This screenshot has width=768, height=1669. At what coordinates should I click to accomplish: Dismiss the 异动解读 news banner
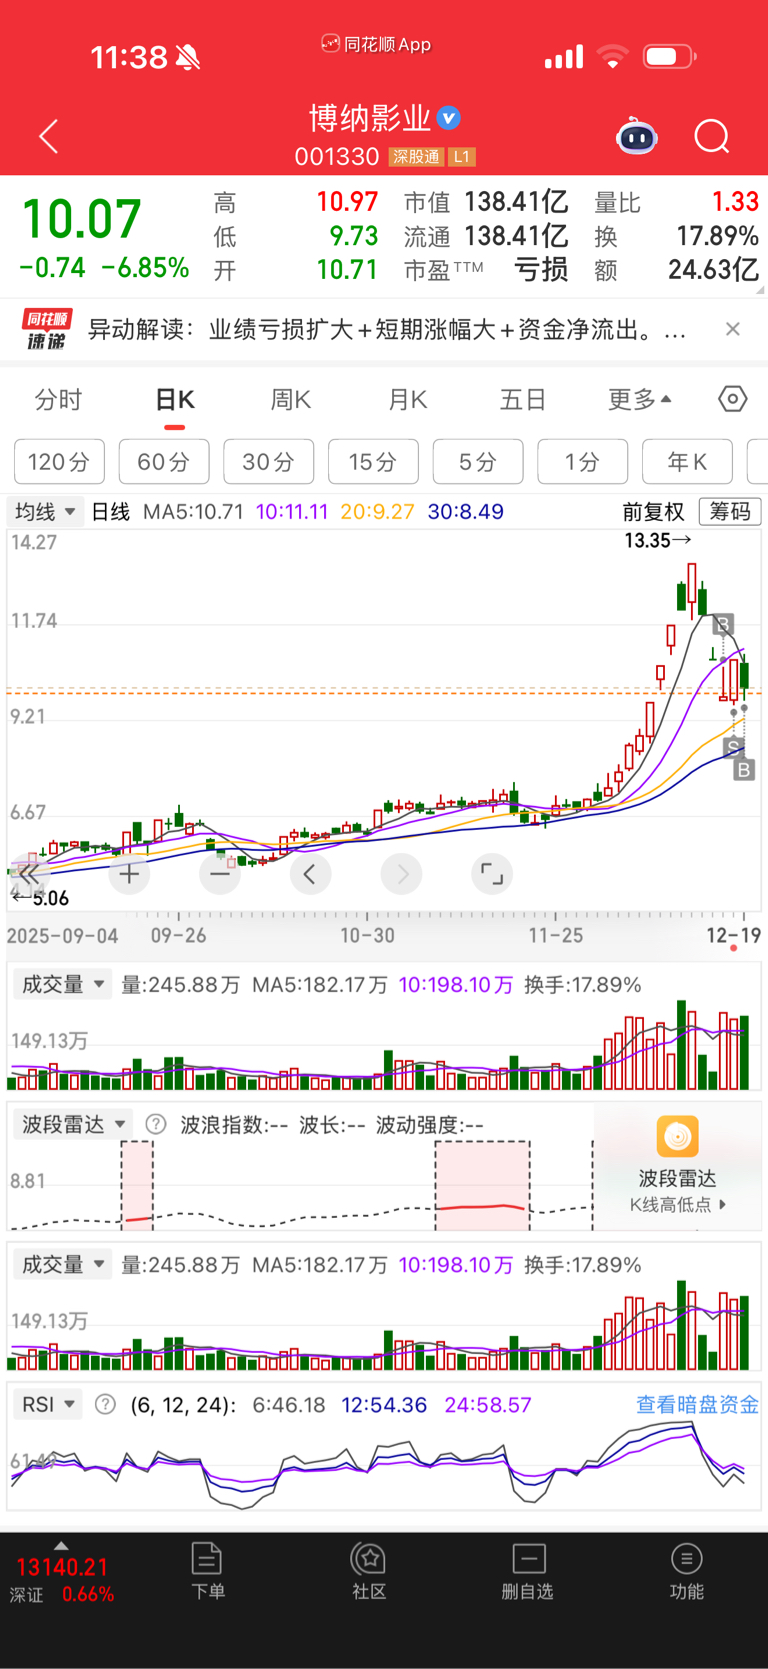coord(733,329)
